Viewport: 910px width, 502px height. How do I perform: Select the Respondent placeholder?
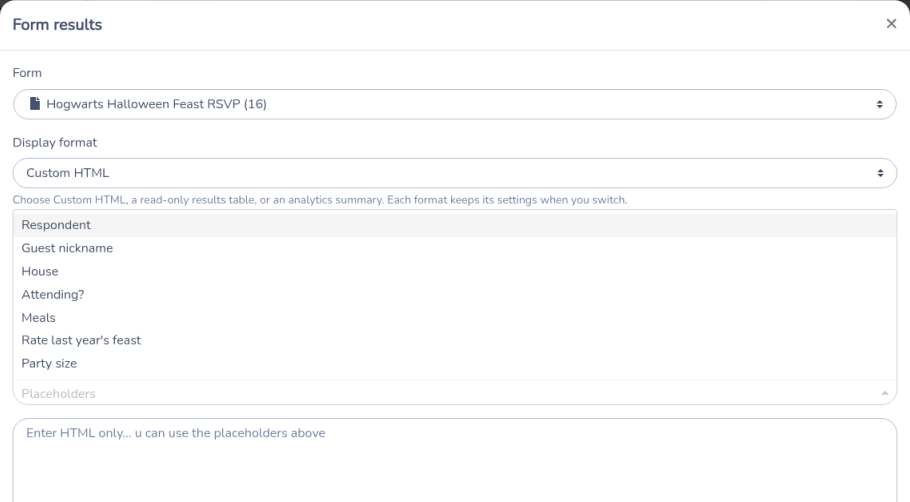(x=454, y=225)
